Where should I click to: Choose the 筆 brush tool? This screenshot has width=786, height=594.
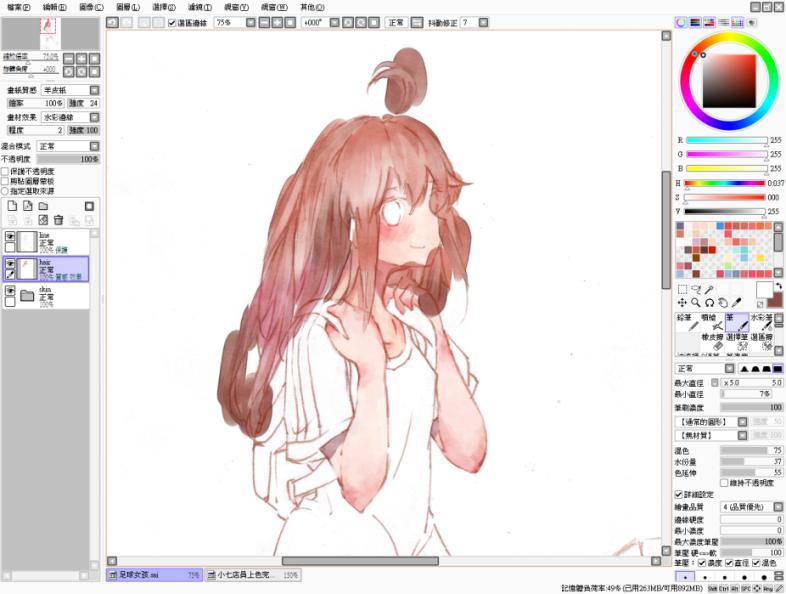pyautogui.click(x=736, y=322)
